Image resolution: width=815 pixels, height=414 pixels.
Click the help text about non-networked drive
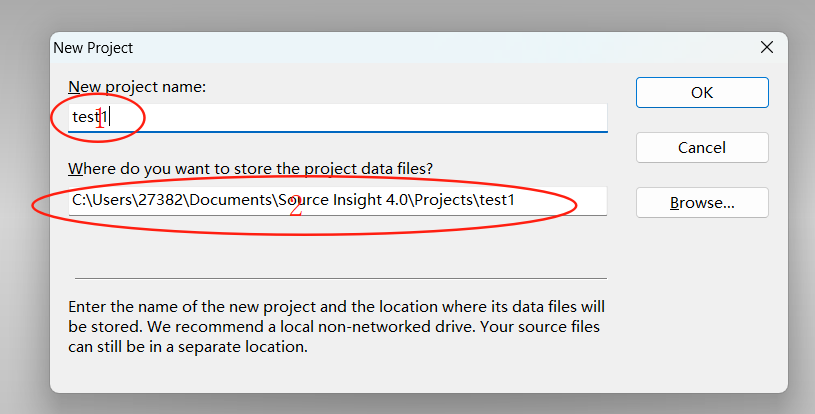(x=336, y=327)
